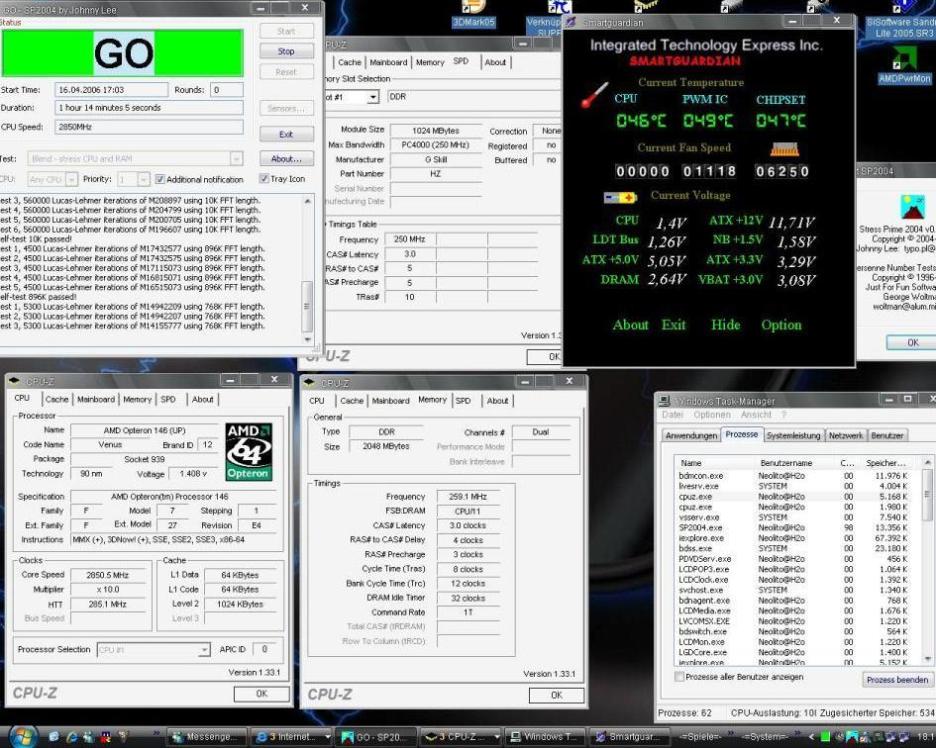Enable Prozesse aller Benutzer anzeigen

click(x=679, y=677)
